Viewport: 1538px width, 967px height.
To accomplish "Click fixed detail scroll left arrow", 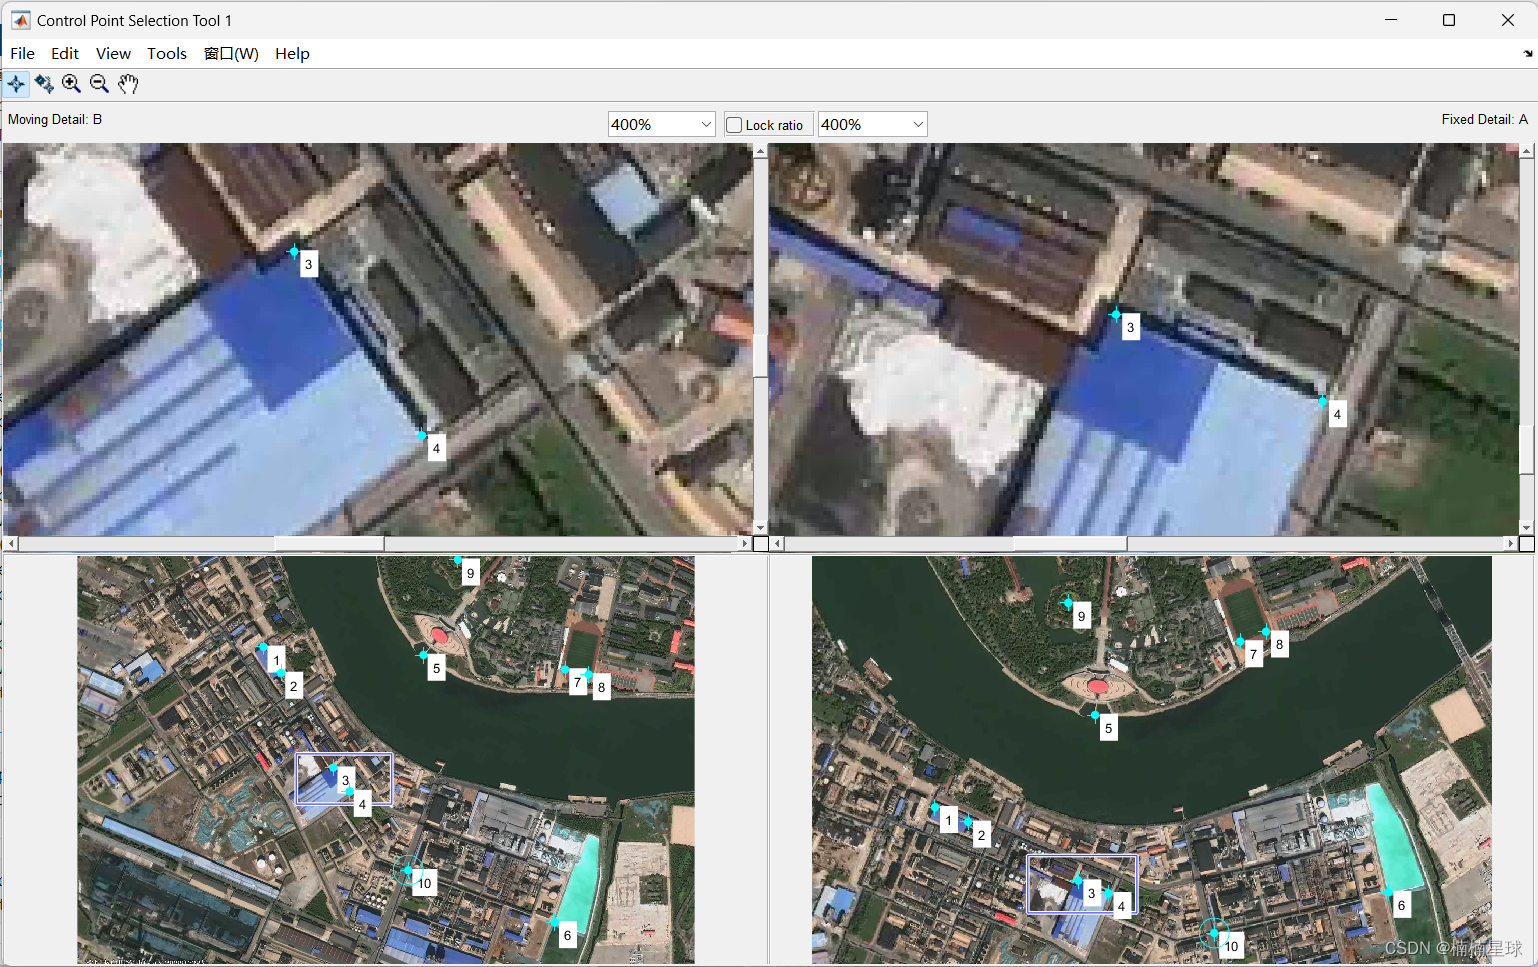I will point(777,544).
